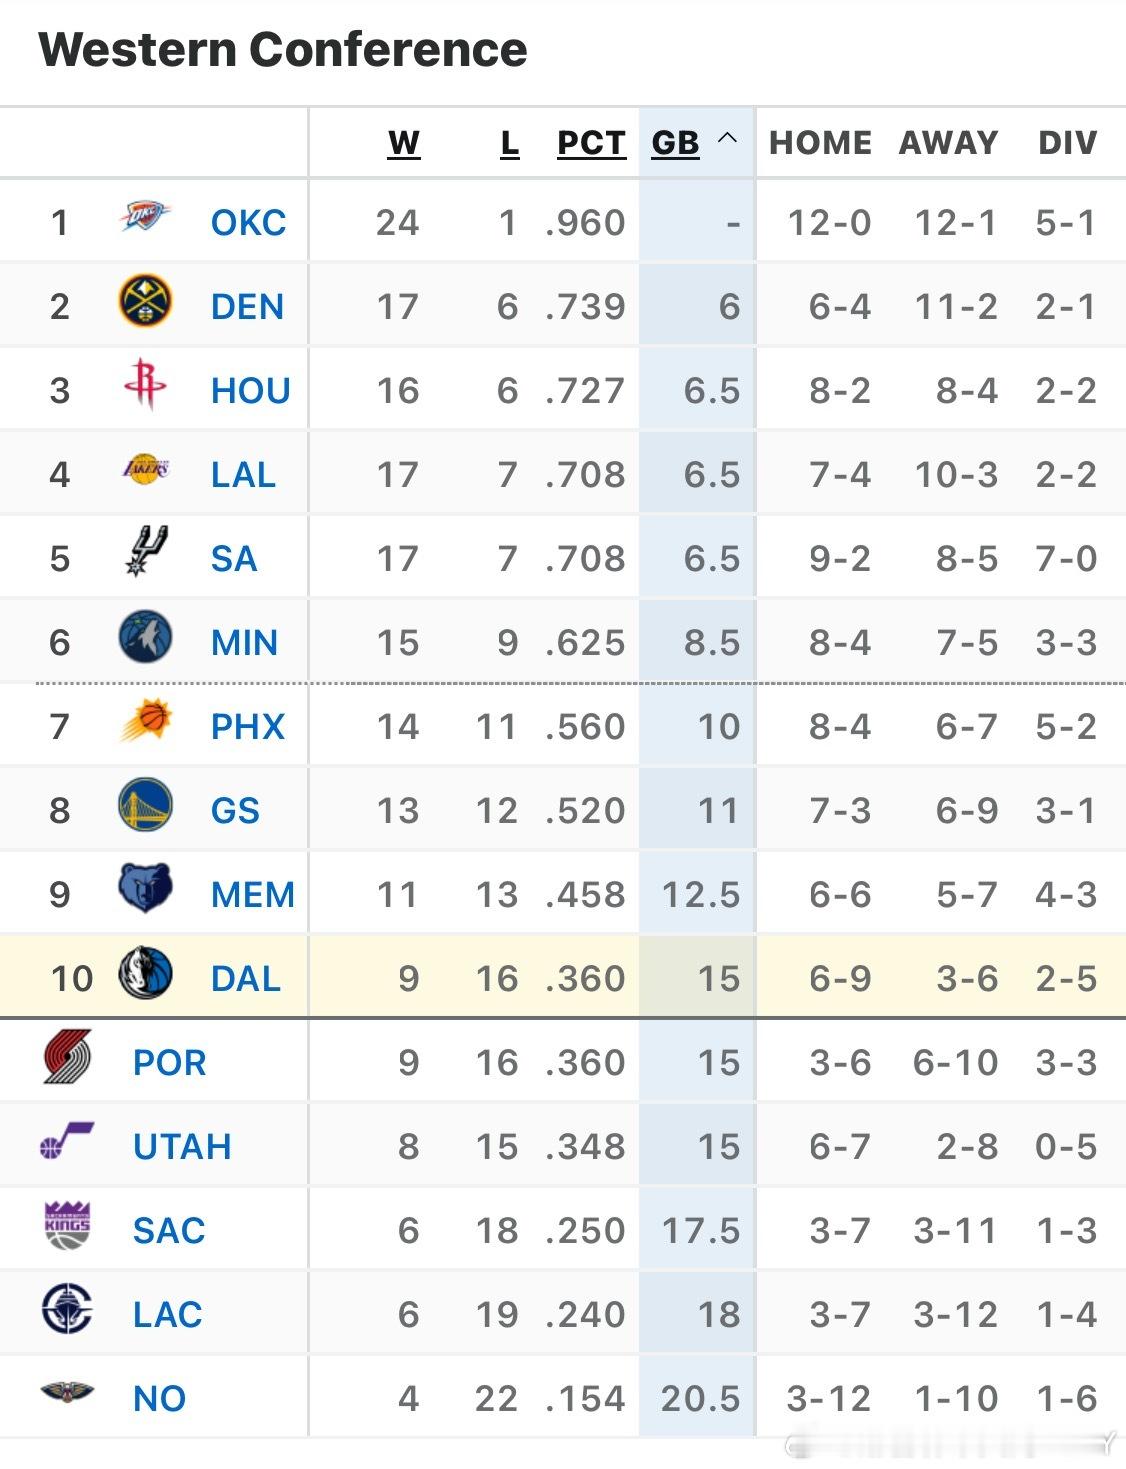The image size is (1126, 1469).
Task: Open the MEM team link
Action: click(x=253, y=894)
